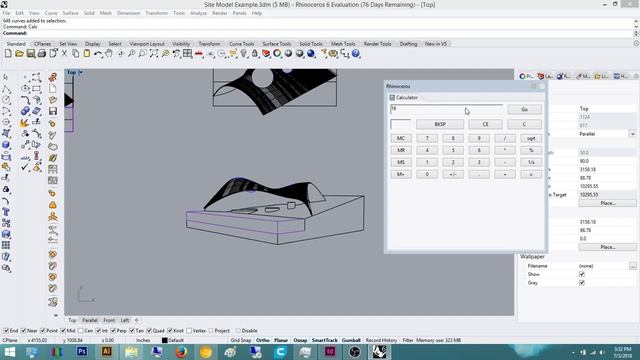The image size is (640, 360).
Task: Click the light bulb Hide objects icon
Action: tap(244, 53)
